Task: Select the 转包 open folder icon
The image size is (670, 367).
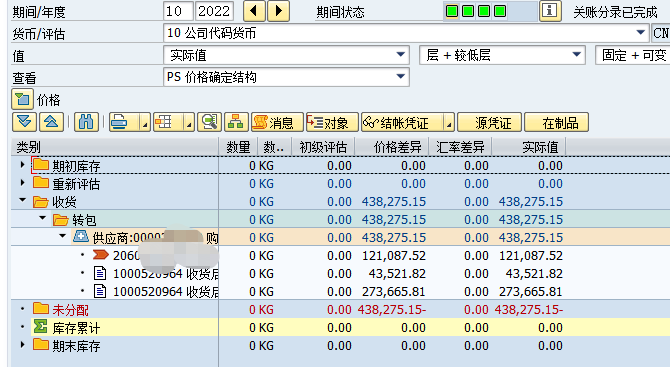Action: 61,220
